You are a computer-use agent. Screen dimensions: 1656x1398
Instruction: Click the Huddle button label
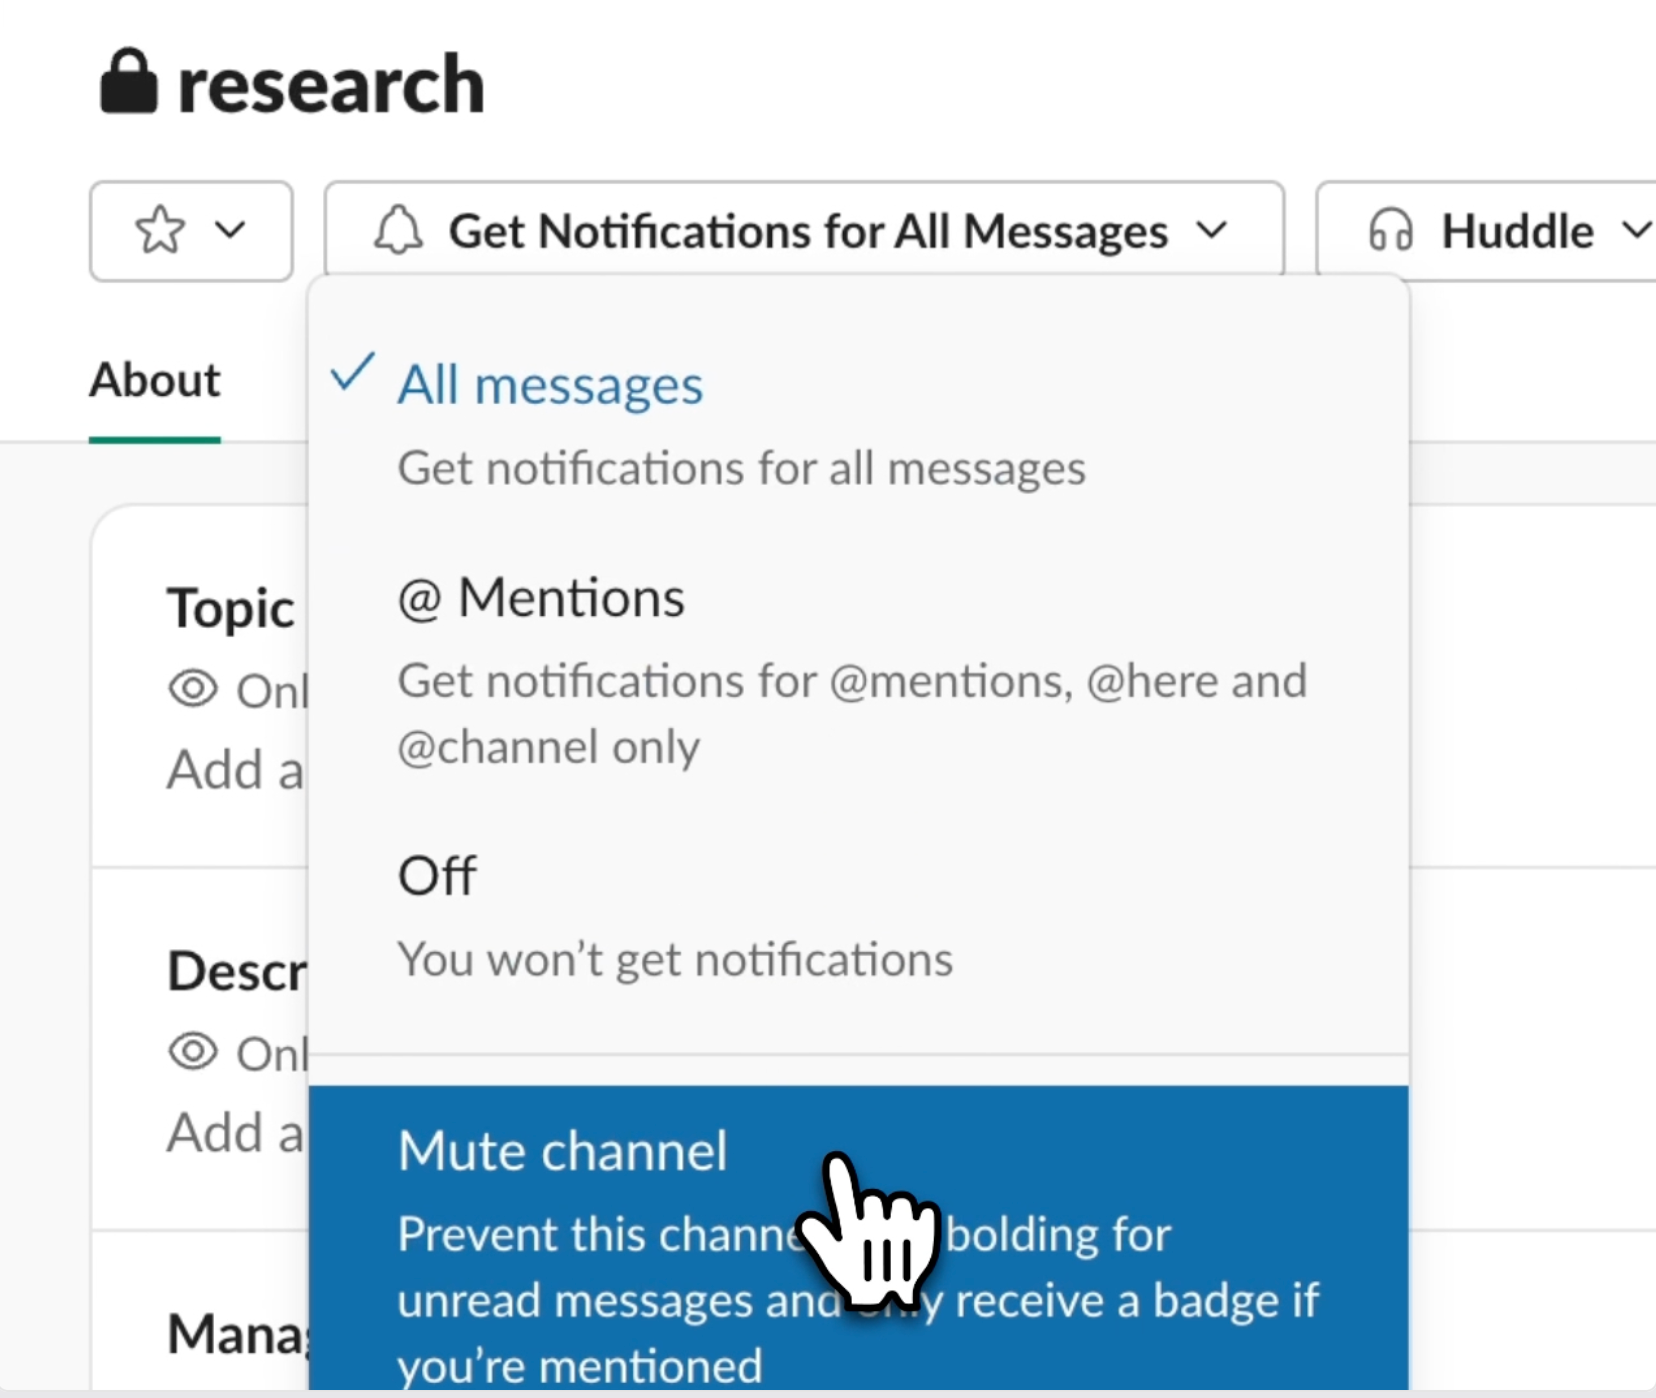click(1516, 231)
